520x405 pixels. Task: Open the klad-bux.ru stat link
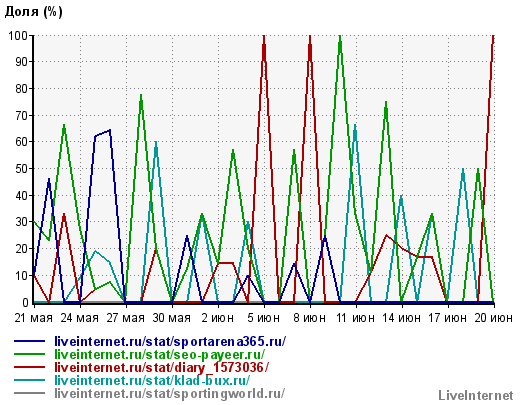(x=152, y=380)
